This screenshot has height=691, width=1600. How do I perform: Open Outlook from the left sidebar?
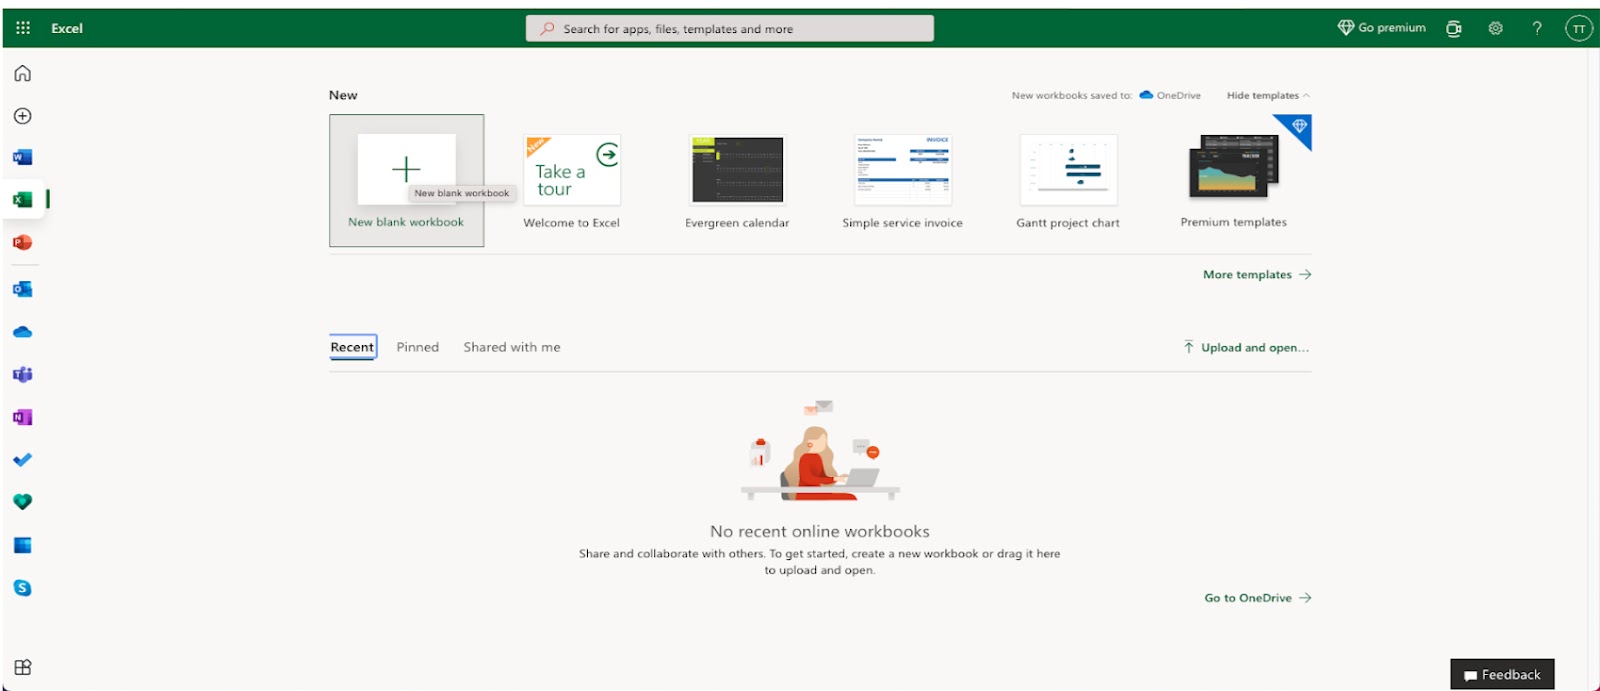[x=22, y=289]
